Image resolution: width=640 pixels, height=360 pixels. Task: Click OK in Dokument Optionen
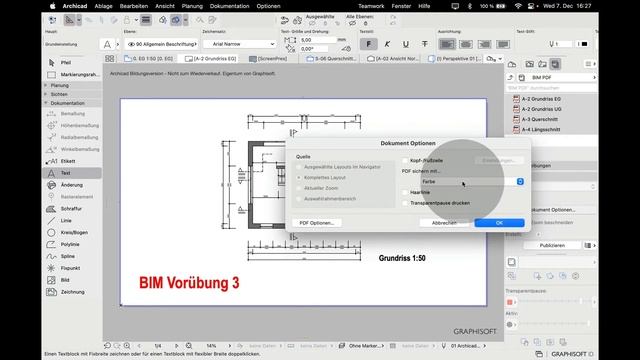pyautogui.click(x=499, y=223)
